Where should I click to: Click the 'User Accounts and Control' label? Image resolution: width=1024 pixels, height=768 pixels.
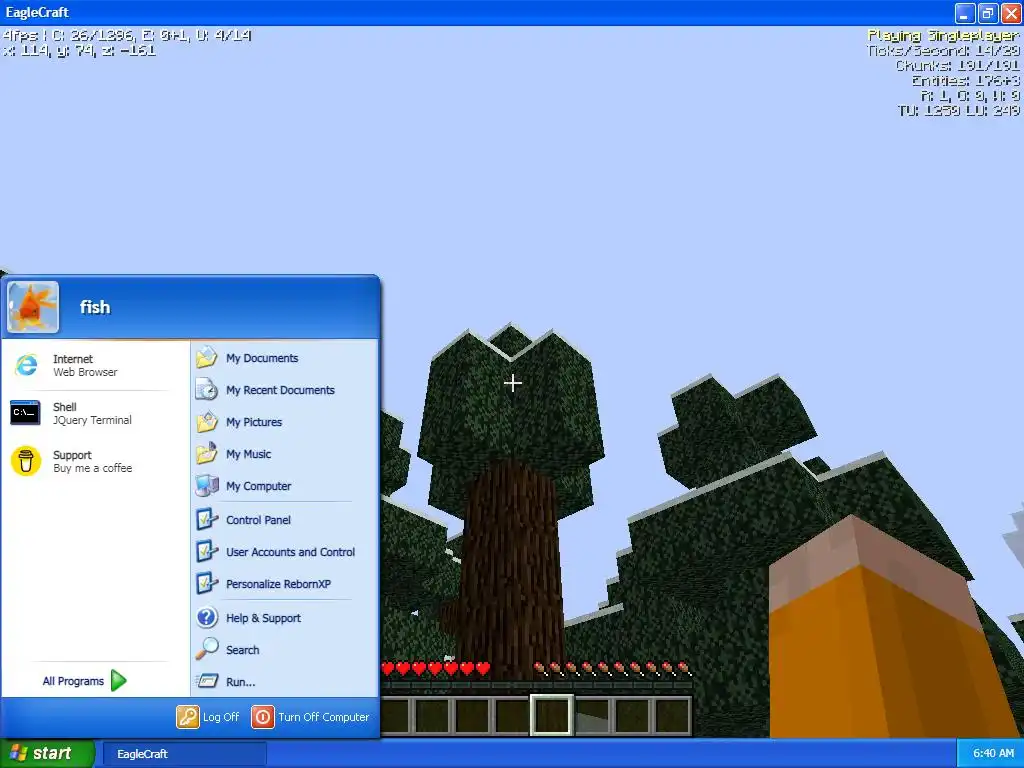(291, 552)
